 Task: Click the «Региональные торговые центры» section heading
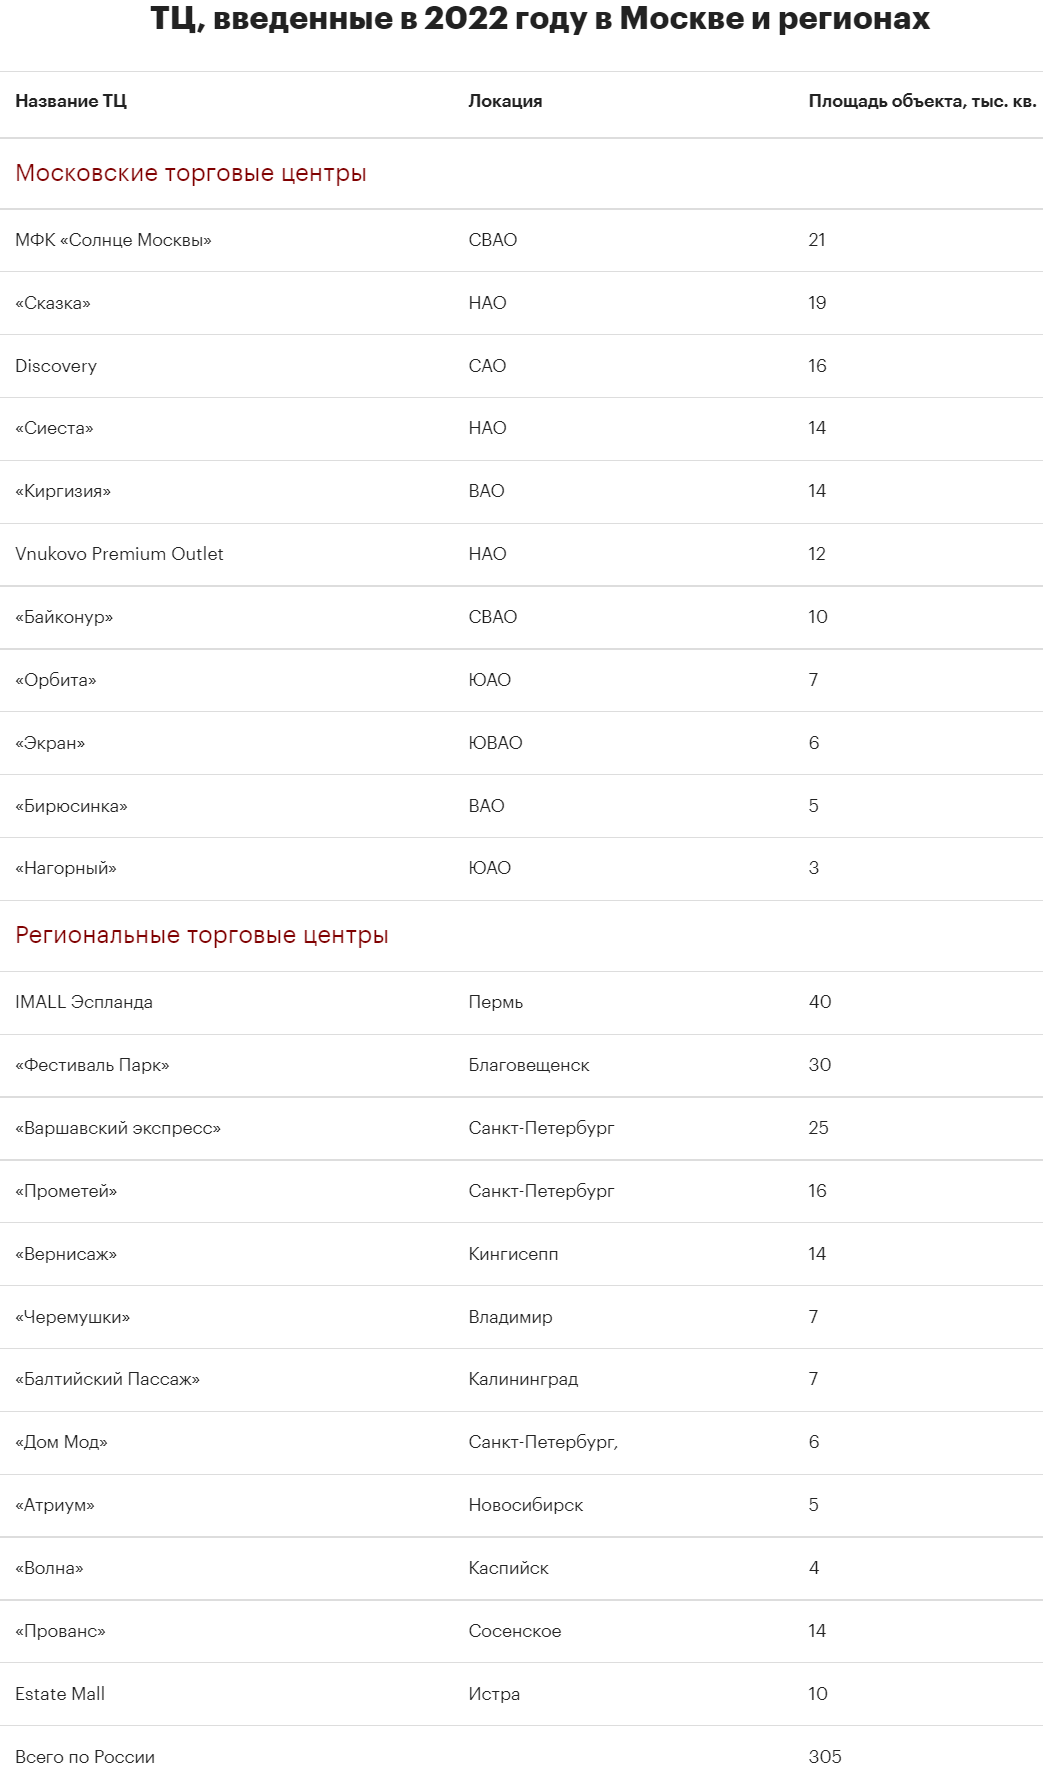point(202,935)
